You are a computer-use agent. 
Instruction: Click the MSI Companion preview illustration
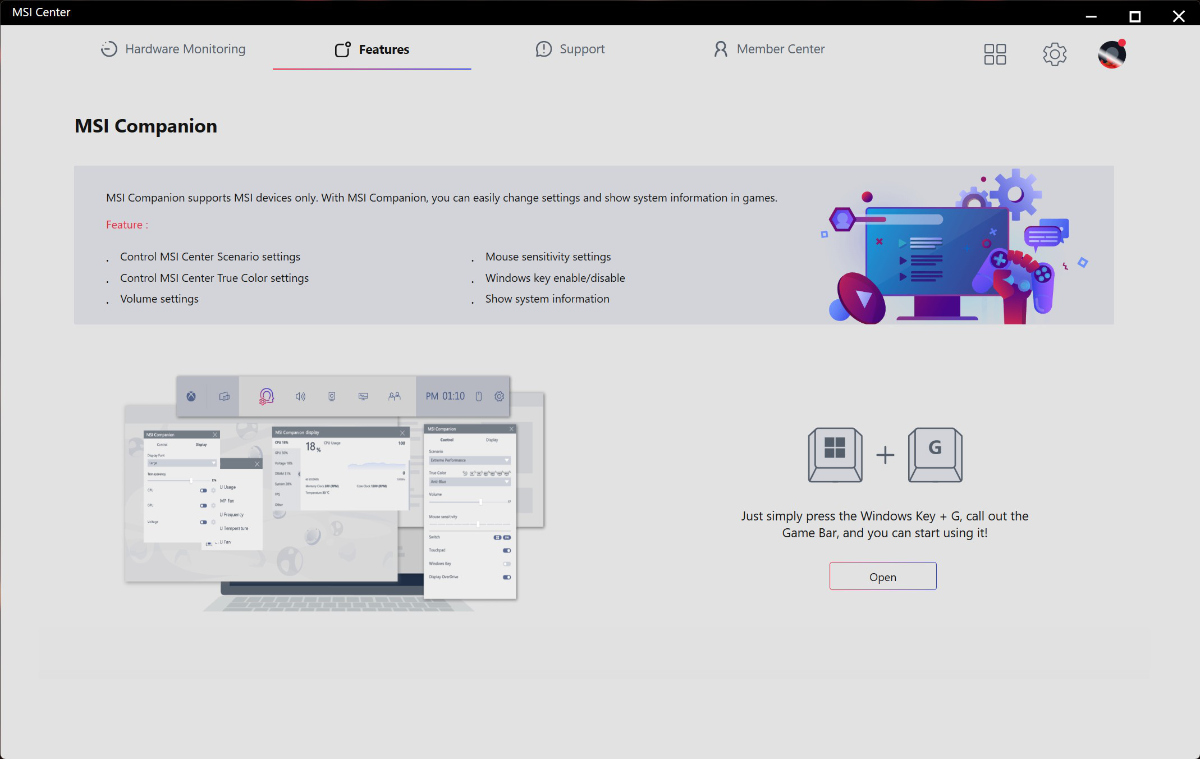click(x=335, y=494)
